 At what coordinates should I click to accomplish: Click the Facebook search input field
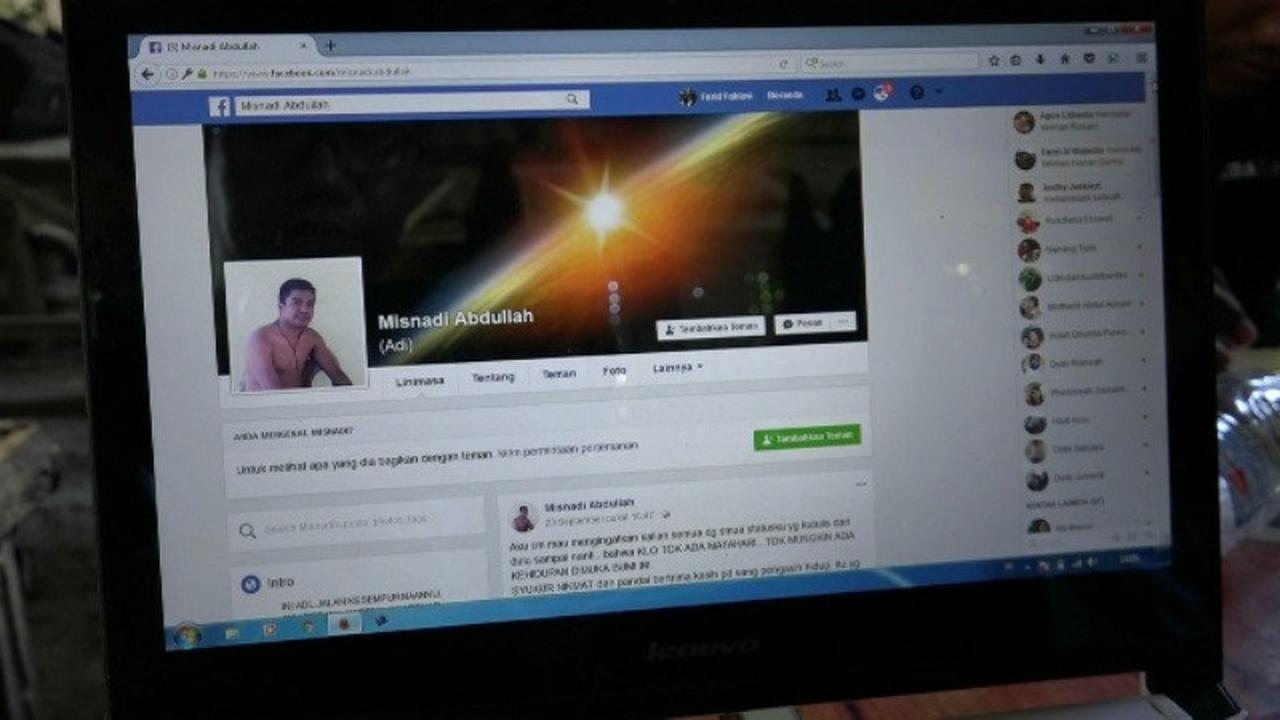[x=400, y=103]
